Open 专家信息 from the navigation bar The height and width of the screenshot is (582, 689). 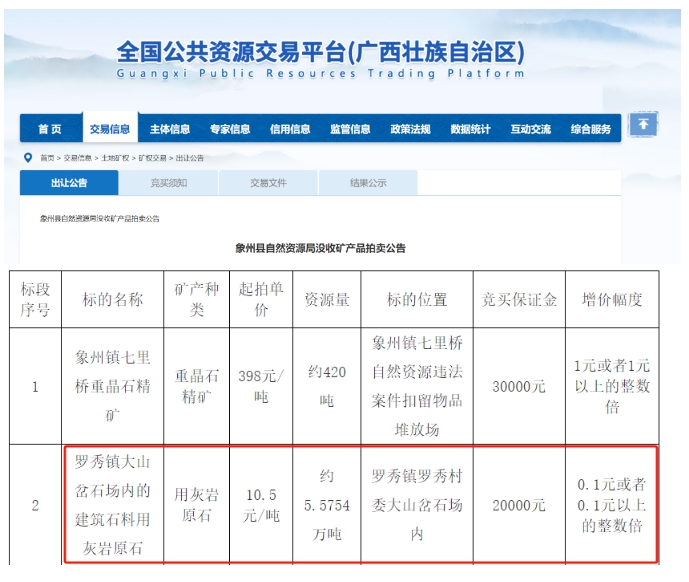(x=230, y=129)
